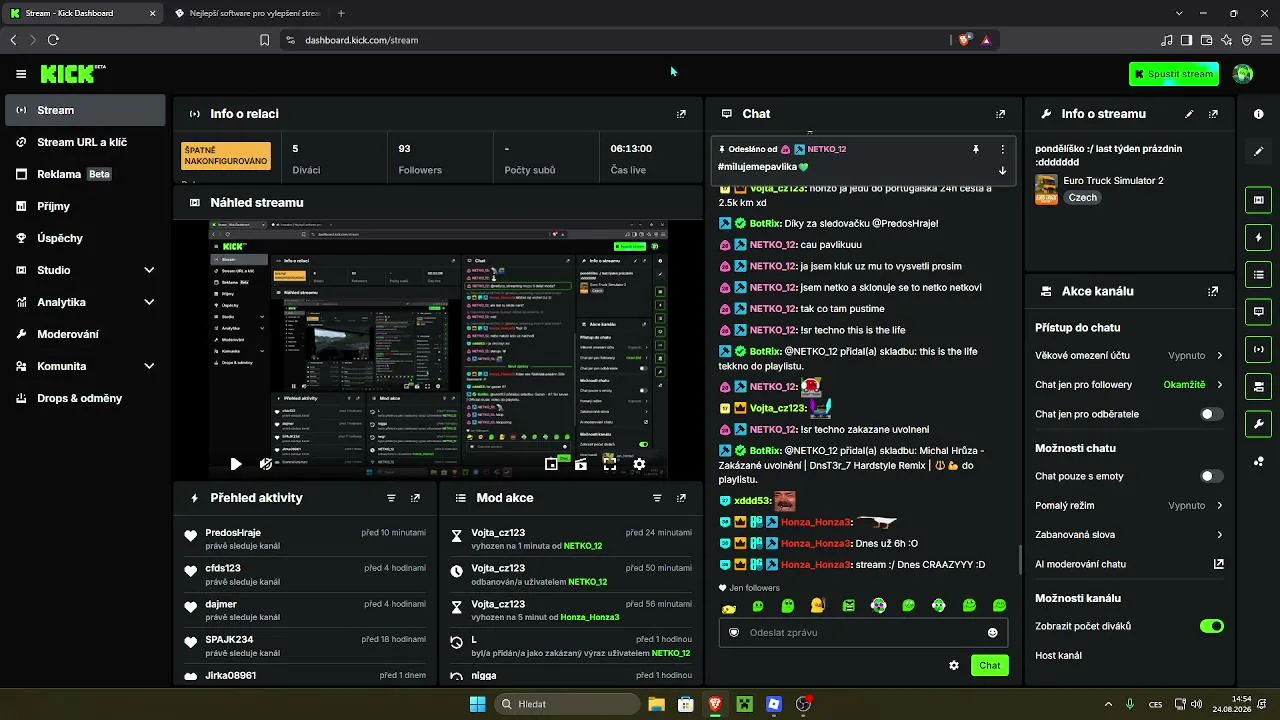Enter fullscreen in the stream preview player
This screenshot has height=720, width=1280.
[610, 464]
